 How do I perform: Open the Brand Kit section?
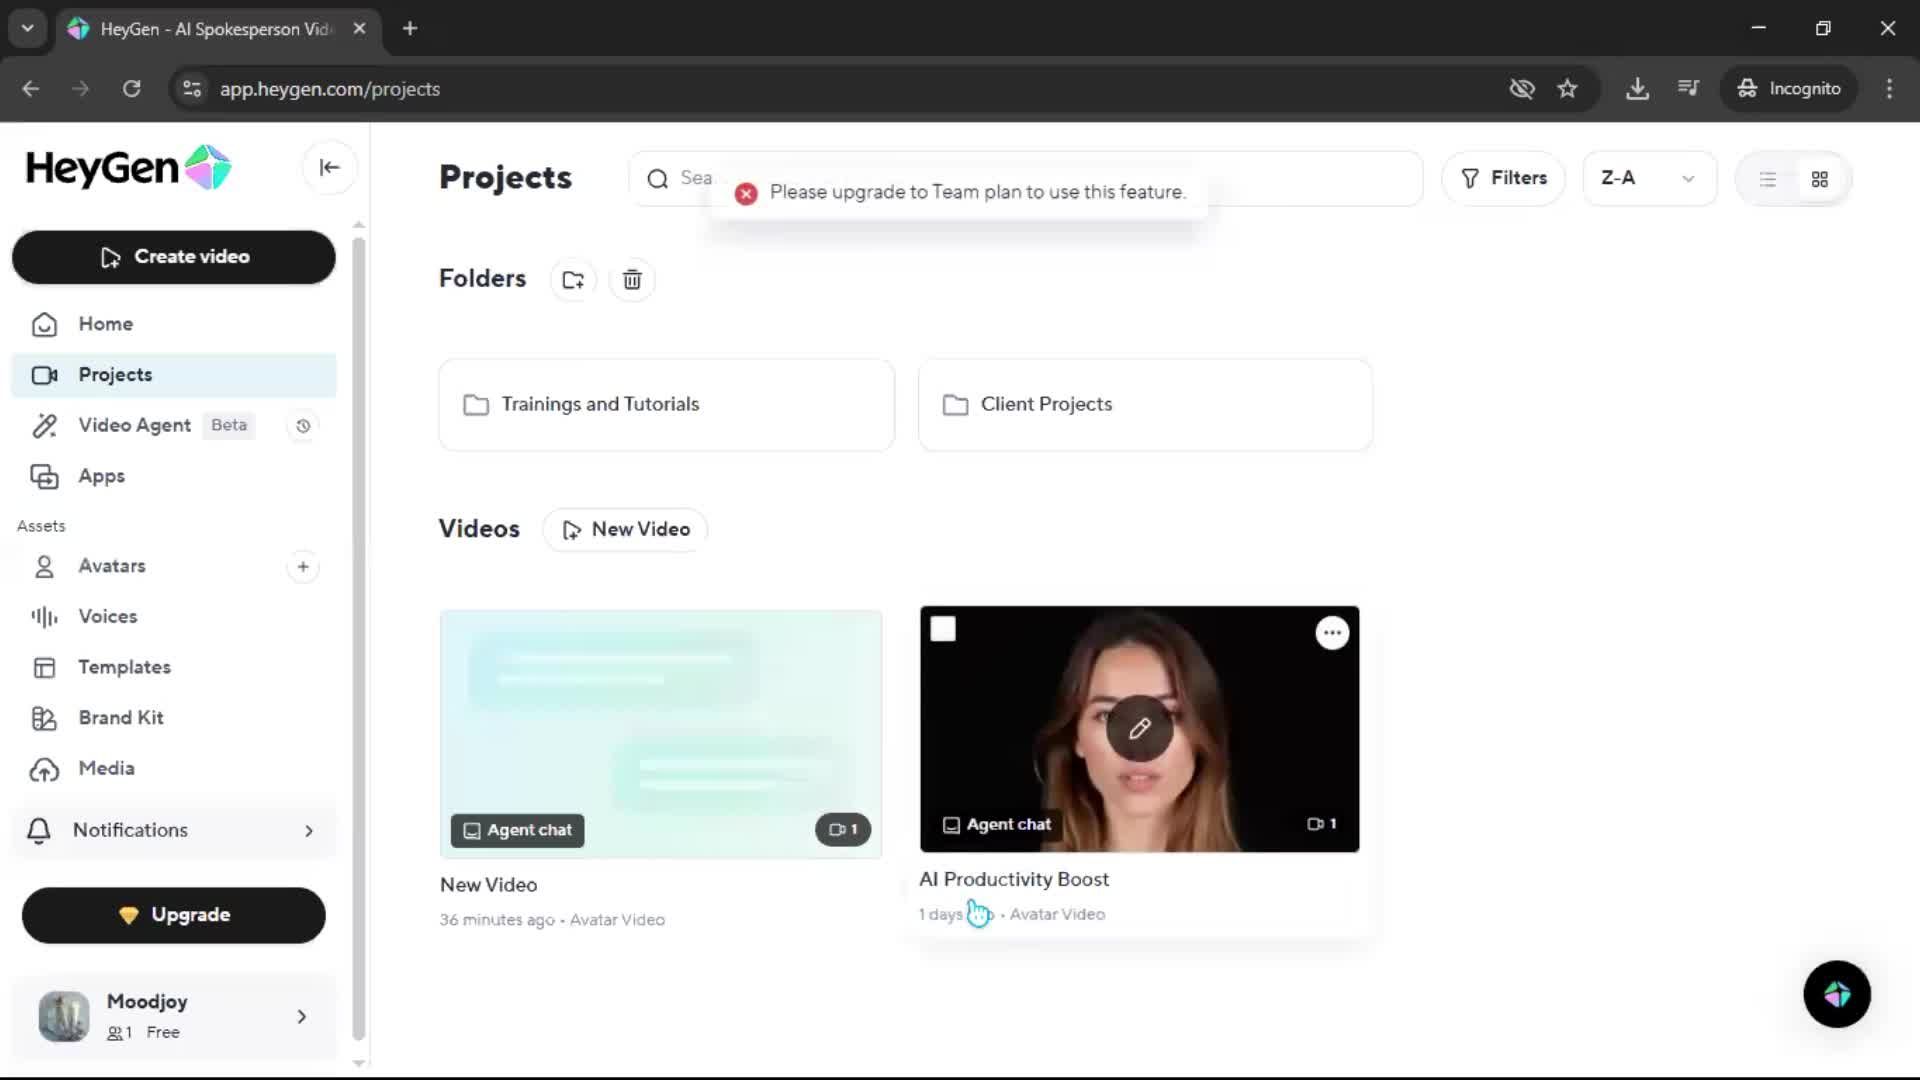pos(120,718)
